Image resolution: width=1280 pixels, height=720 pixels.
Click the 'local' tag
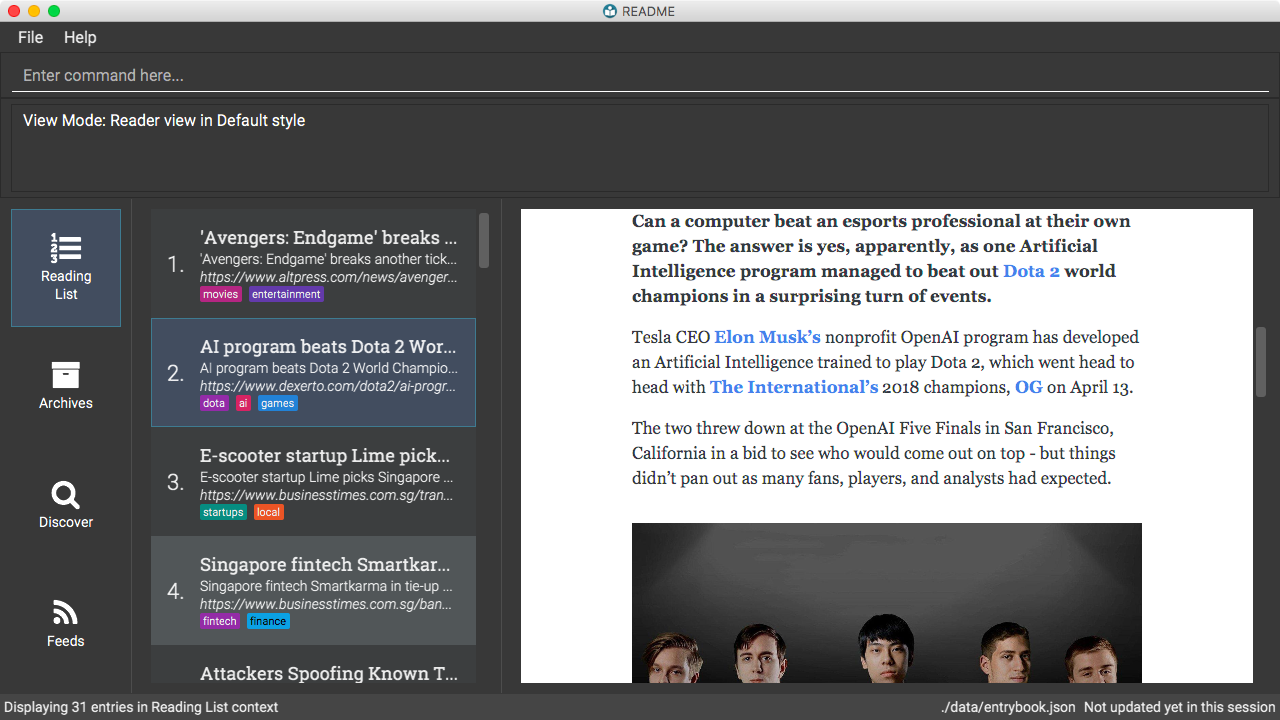point(268,512)
